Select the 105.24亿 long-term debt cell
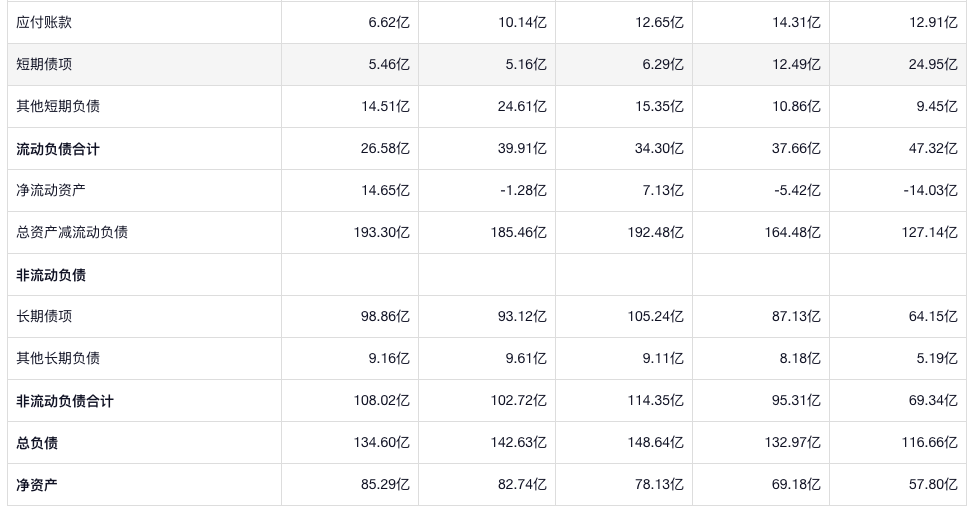Image resolution: width=973 pixels, height=506 pixels. click(655, 316)
